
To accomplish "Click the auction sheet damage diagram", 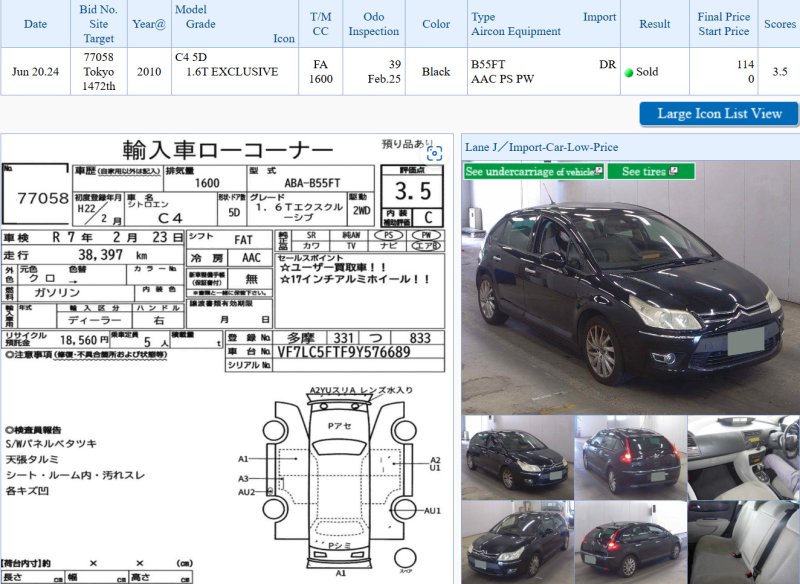I will tap(339, 482).
